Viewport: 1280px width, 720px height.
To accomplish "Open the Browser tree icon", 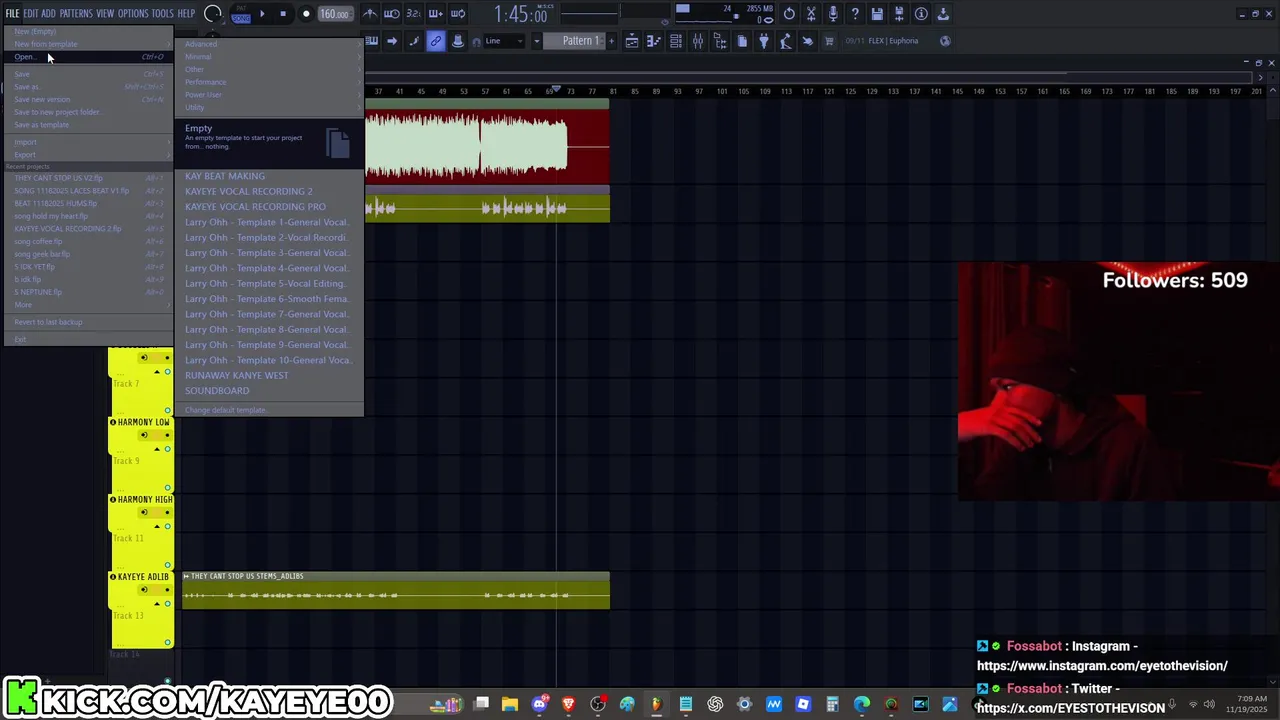I will 720,41.
